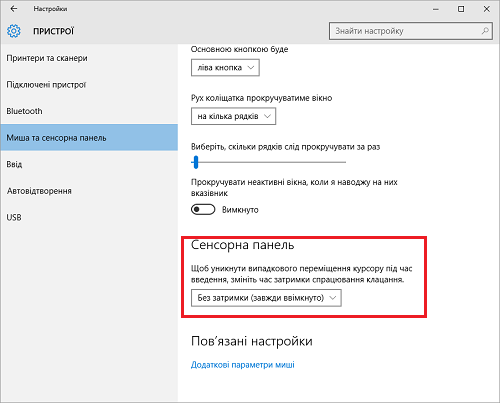Open the 'ліва кнопка' primary button dropdown
500x403 pixels.
[x=225, y=68]
